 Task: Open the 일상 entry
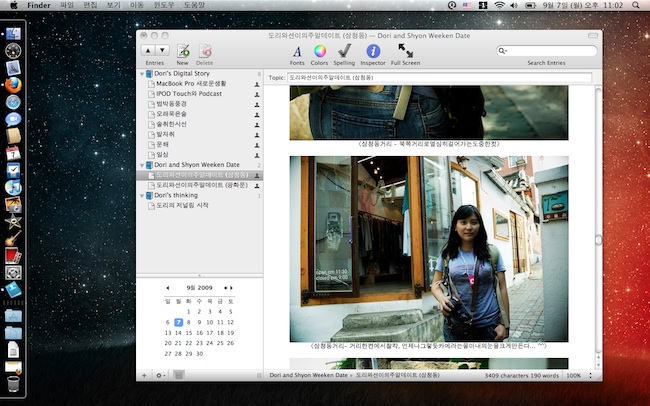pos(162,155)
